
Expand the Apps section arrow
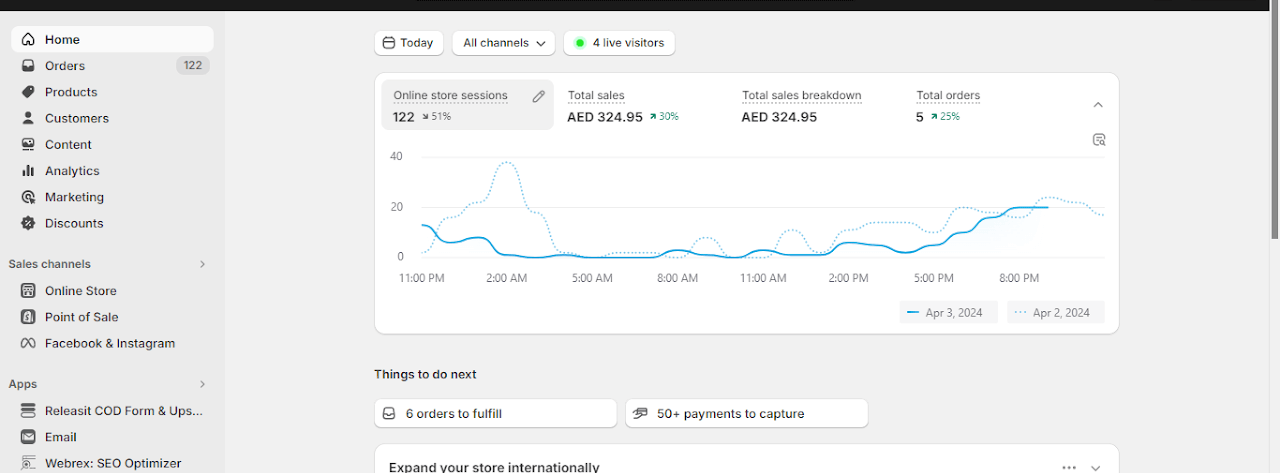tap(202, 384)
